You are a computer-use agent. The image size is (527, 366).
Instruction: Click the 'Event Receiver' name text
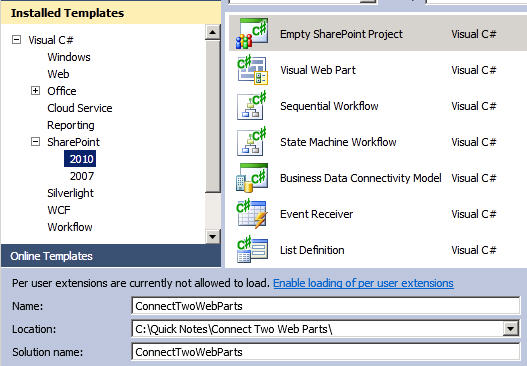(x=316, y=214)
